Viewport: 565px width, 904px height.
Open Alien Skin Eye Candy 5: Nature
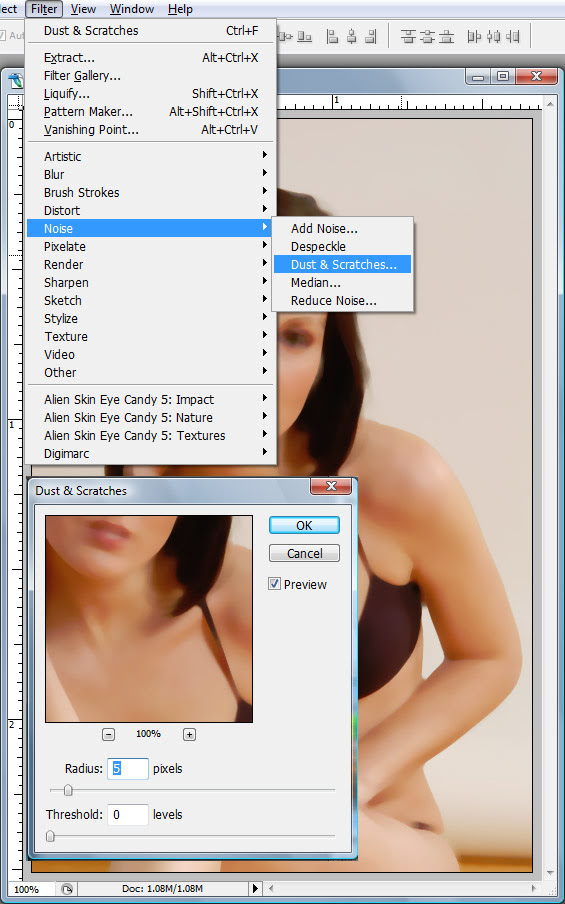(x=152, y=417)
